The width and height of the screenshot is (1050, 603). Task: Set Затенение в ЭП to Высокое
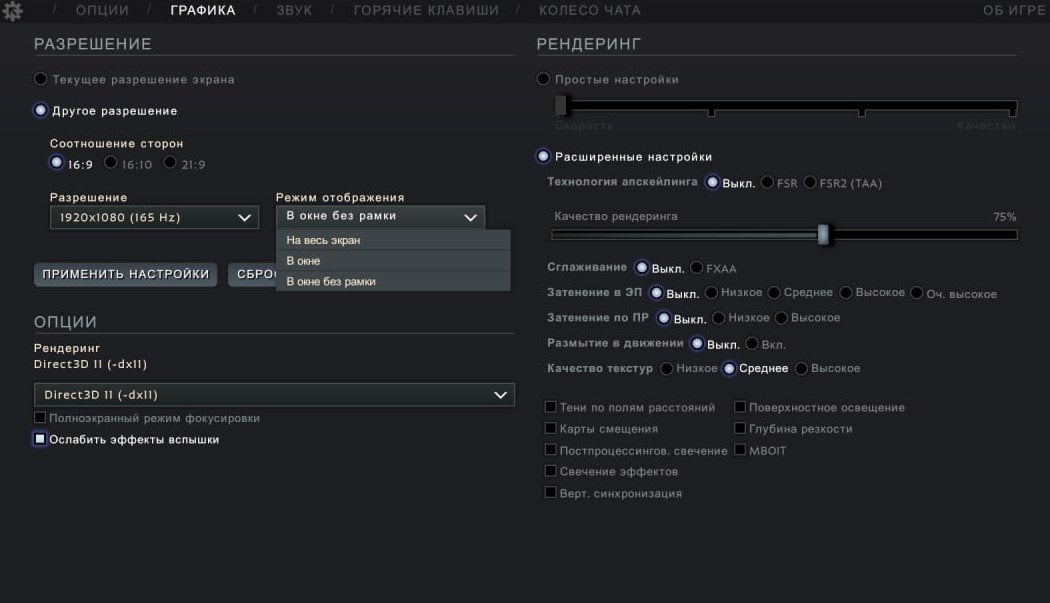coord(846,293)
